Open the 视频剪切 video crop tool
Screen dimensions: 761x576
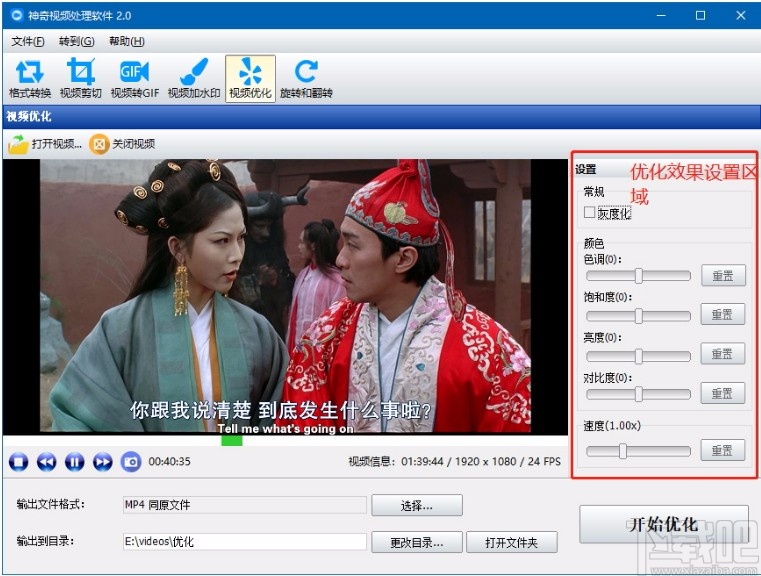click(81, 79)
